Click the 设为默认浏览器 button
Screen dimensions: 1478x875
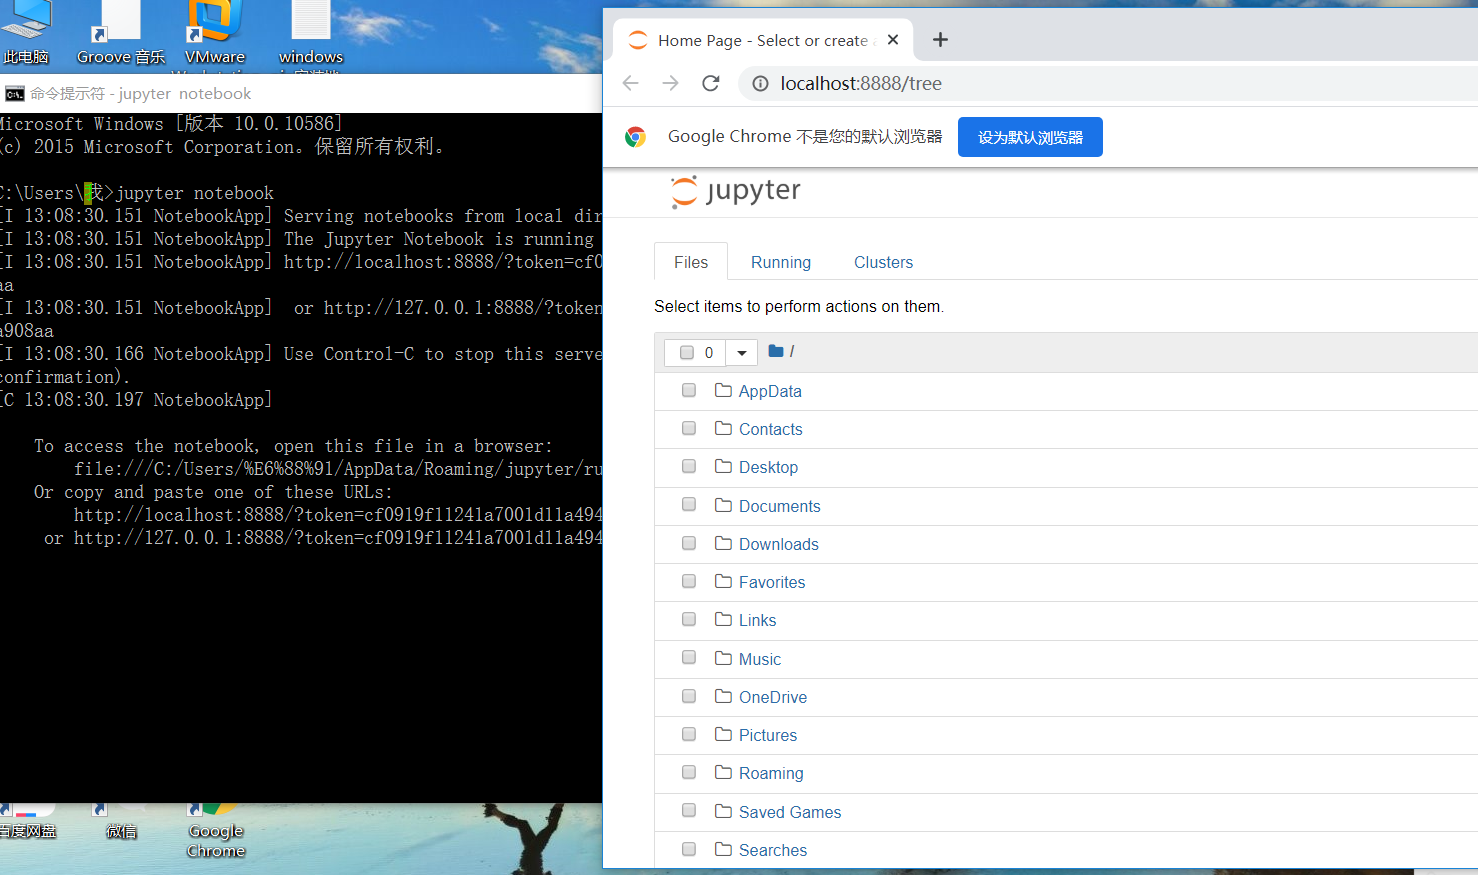[1030, 136]
